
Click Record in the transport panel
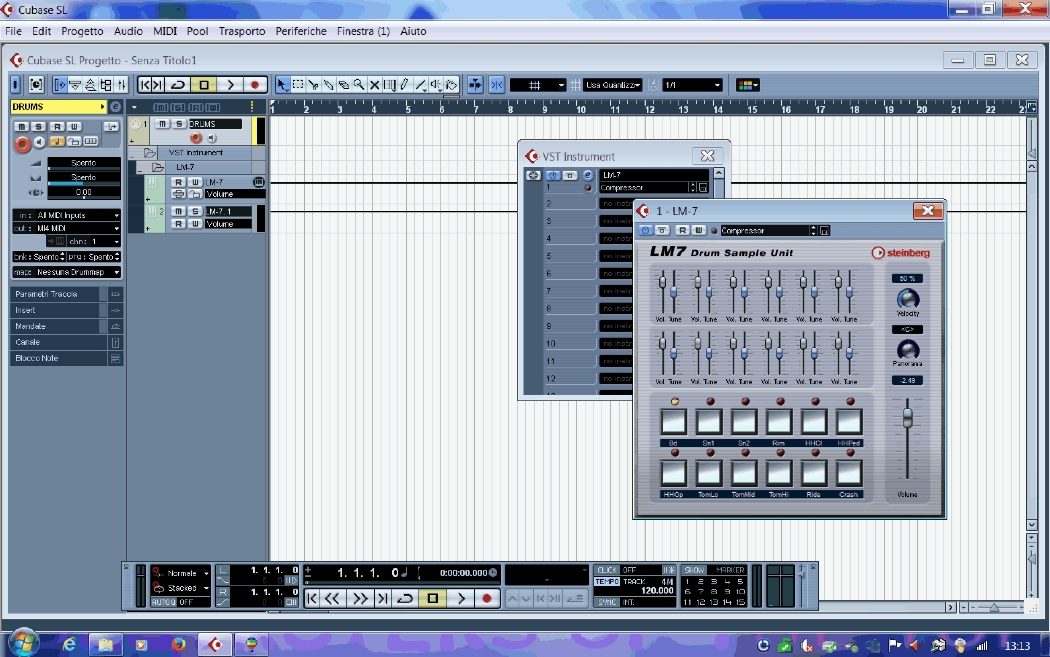coord(487,598)
